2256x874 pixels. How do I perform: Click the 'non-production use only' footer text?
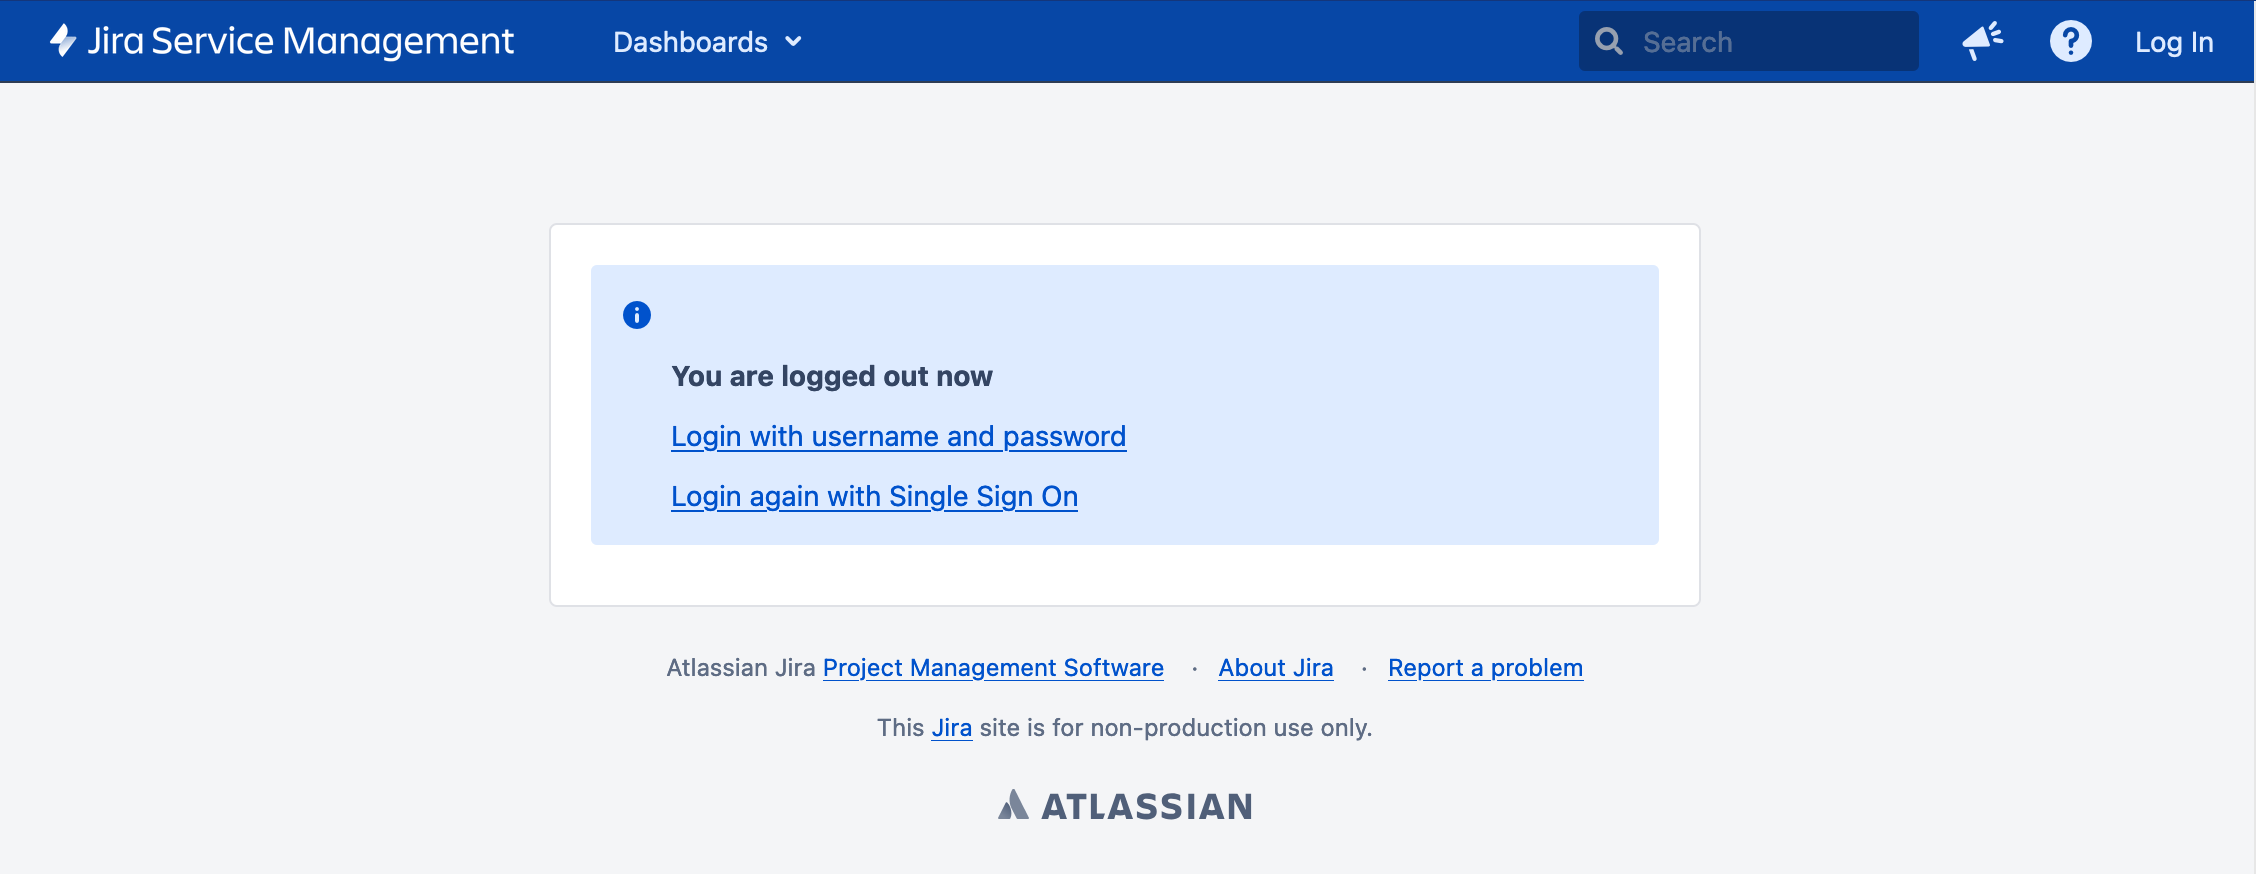coord(1230,727)
